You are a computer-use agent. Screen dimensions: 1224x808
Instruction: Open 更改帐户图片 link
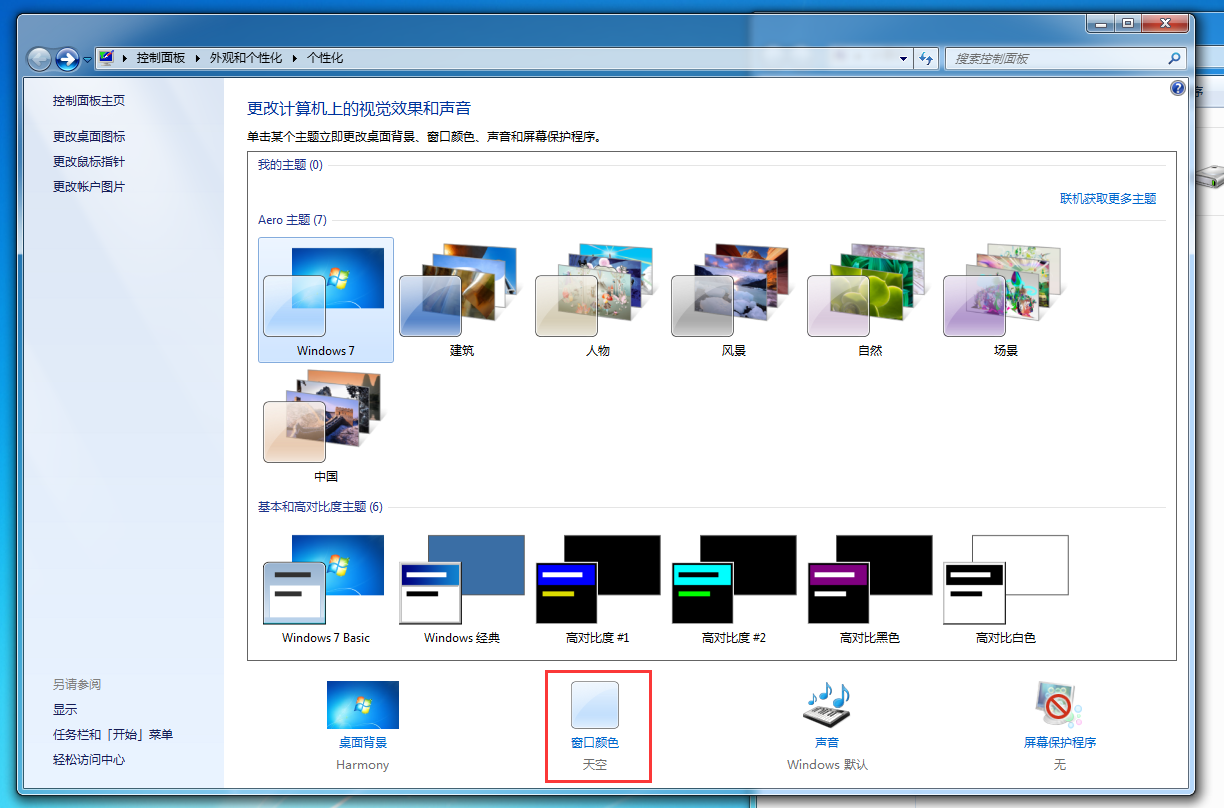point(89,187)
